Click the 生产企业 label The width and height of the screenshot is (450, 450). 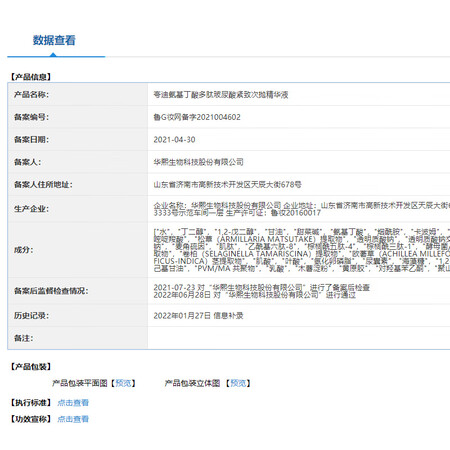(31, 209)
